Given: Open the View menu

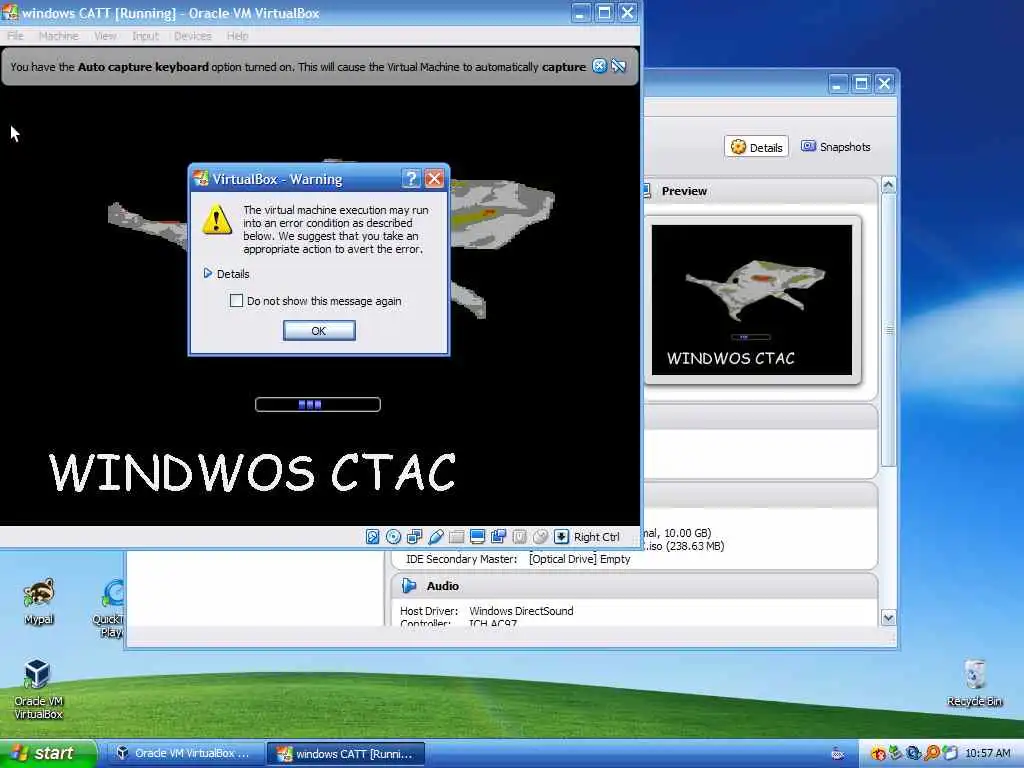Looking at the screenshot, I should [105, 36].
